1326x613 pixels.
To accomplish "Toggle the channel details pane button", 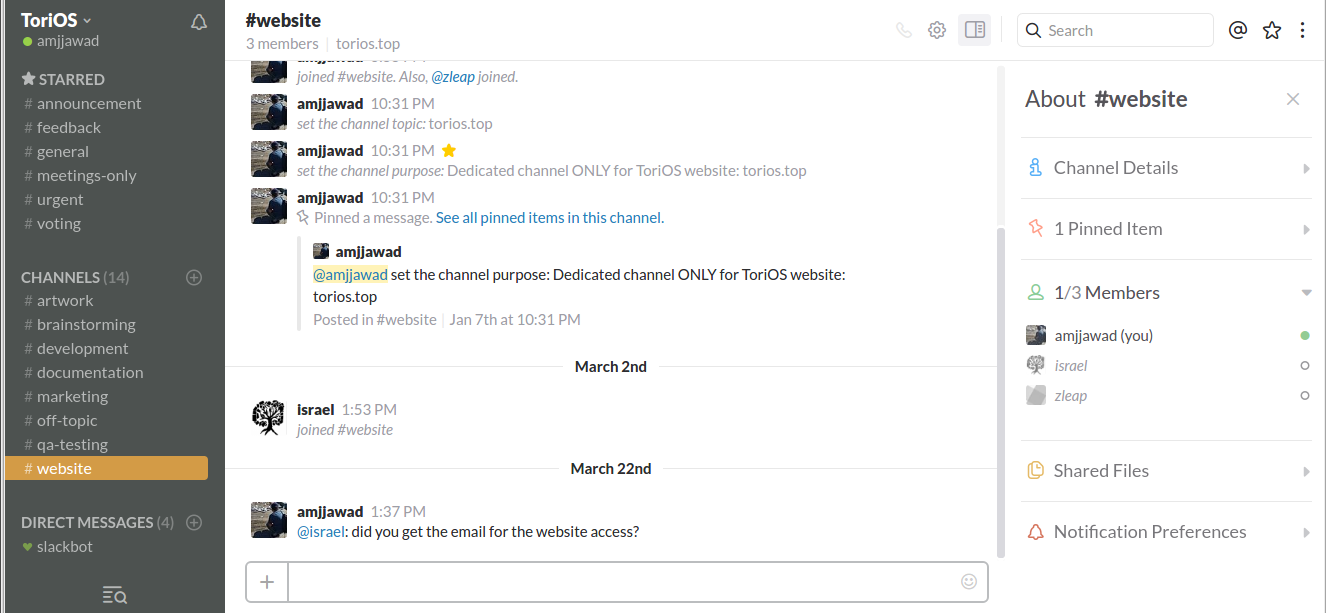I will pos(974,30).
